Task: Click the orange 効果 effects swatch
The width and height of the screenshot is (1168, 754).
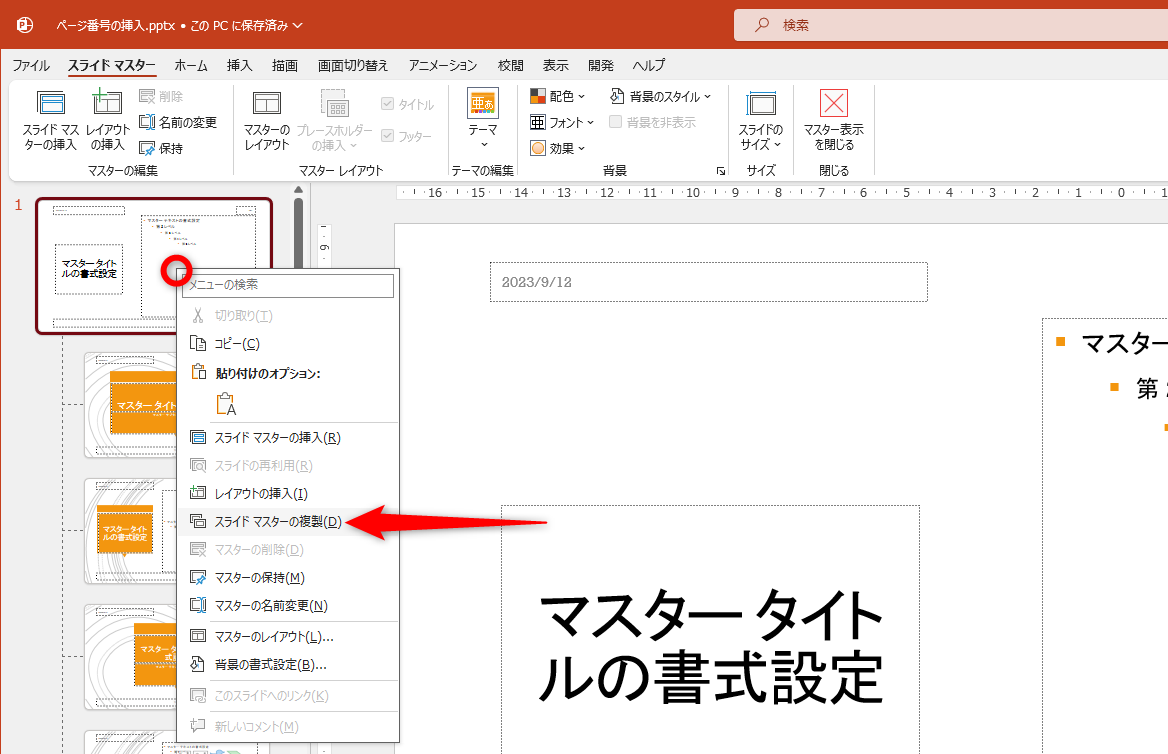Action: [538, 148]
